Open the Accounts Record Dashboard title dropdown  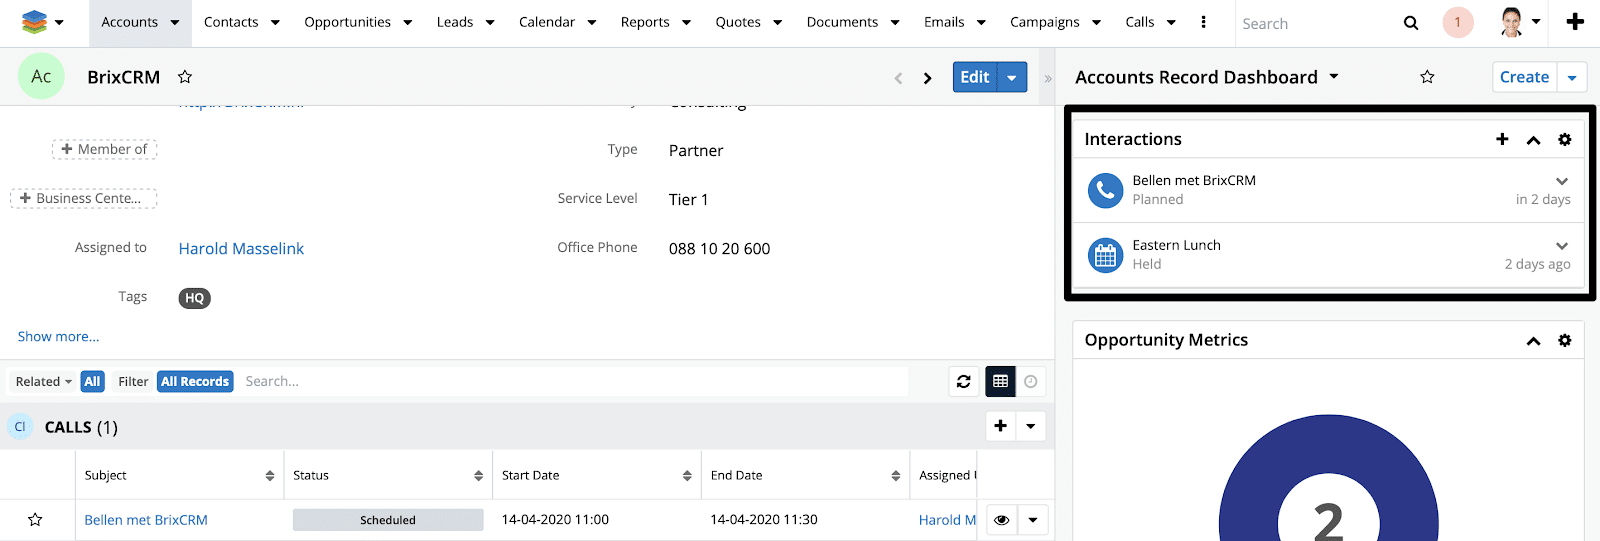coord(1334,77)
